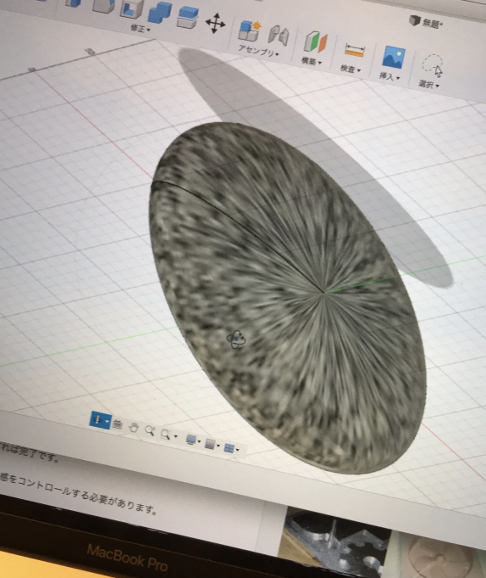Select the Pan hand tool
Screen dimensions: 486x578
pos(133,428)
